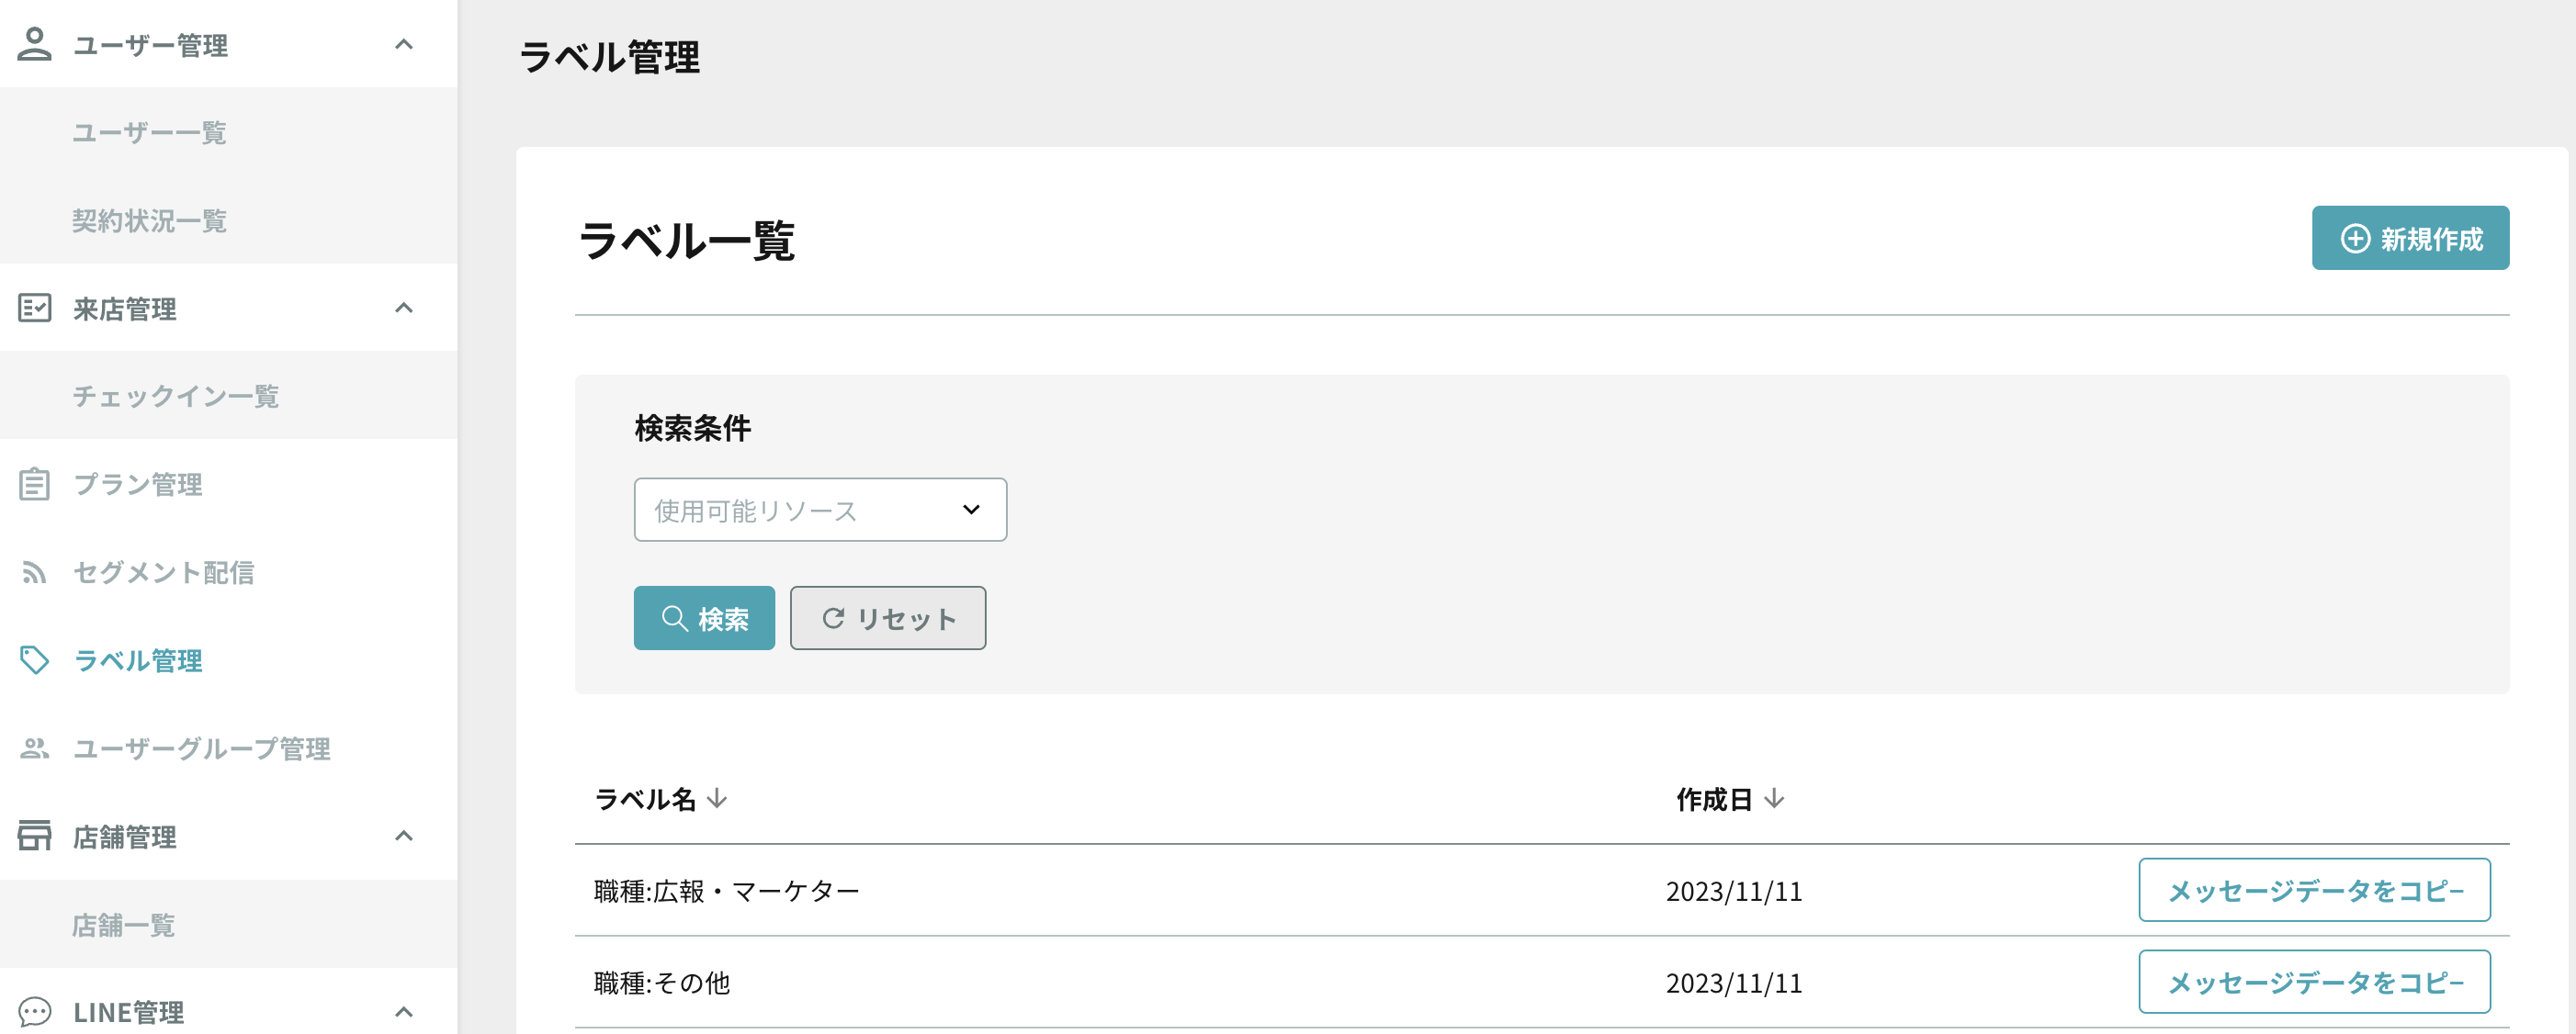The height and width of the screenshot is (1034, 2576).
Task: Collapse the 来店管理 section chevron
Action: [x=404, y=308]
